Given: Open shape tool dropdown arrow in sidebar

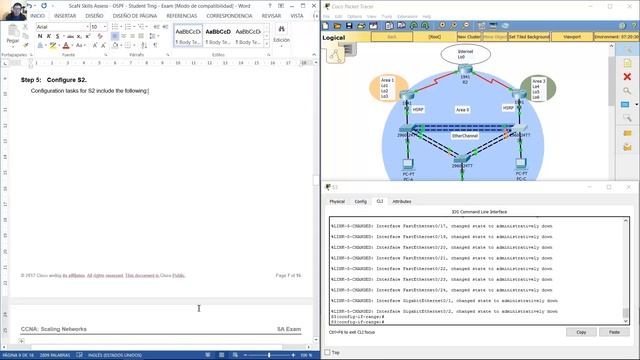Looking at the screenshot, I should click(x=636, y=105).
